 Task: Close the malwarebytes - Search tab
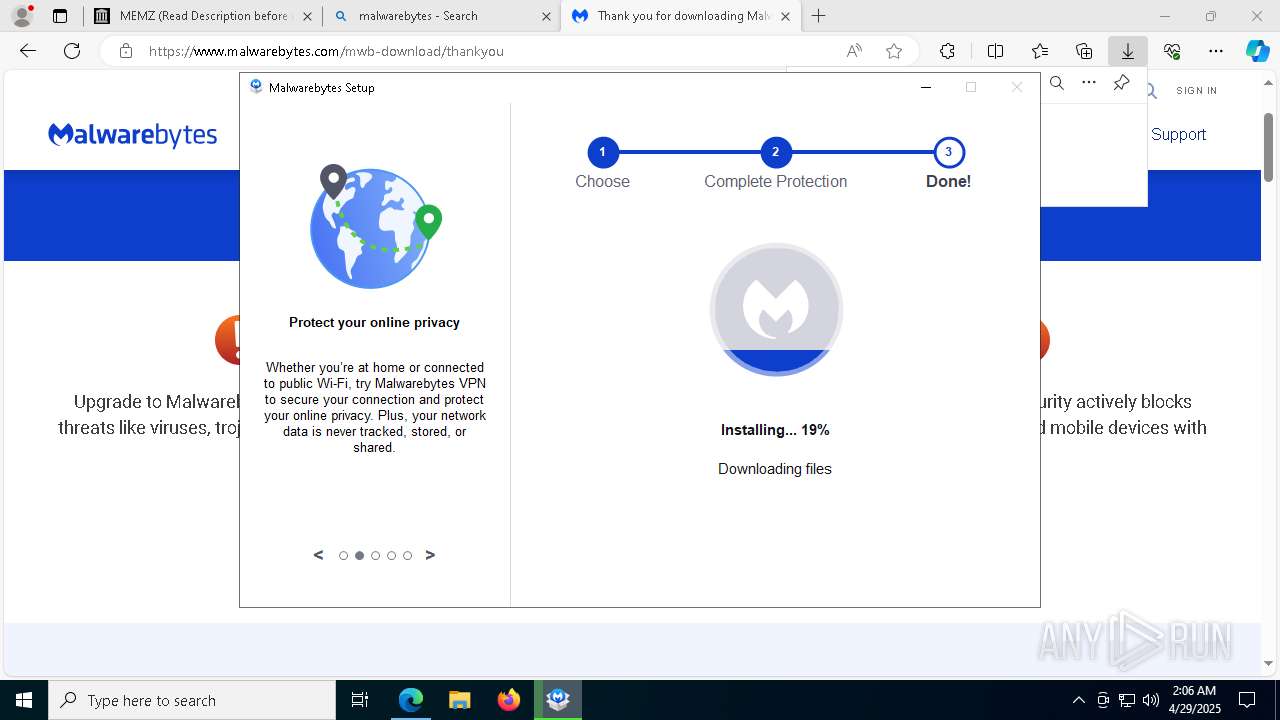tap(546, 16)
